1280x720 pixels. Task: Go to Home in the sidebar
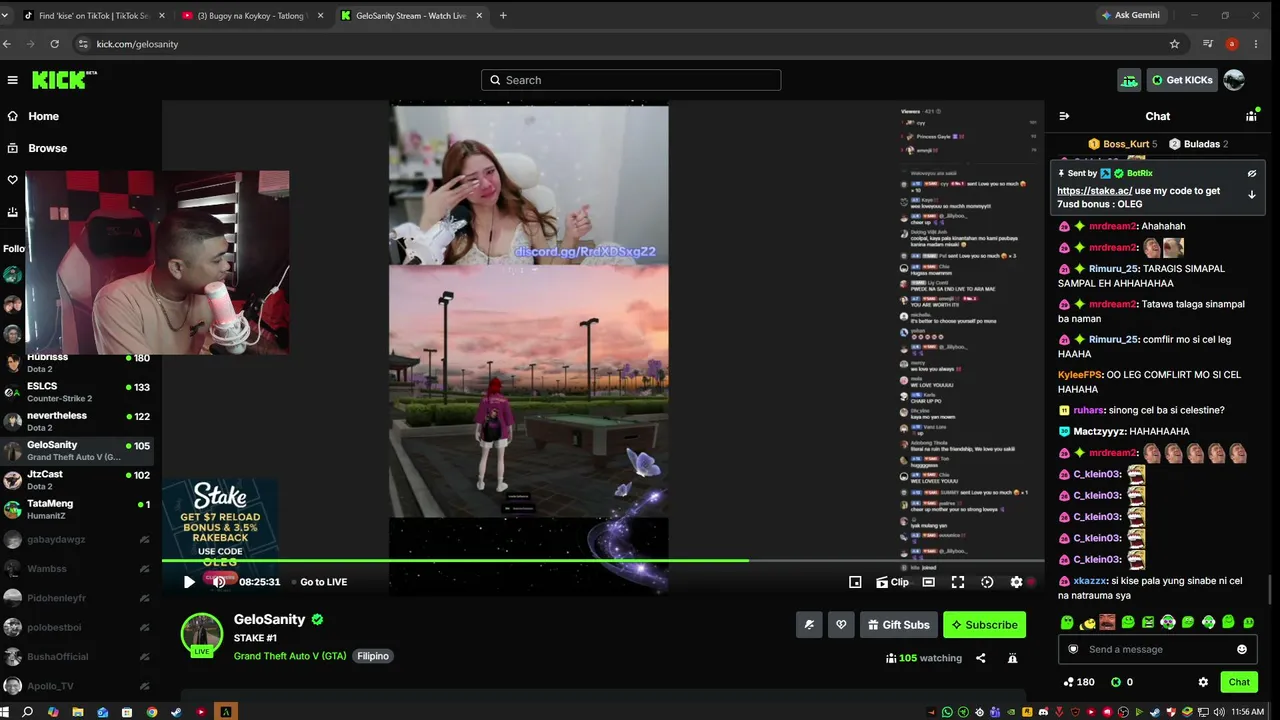click(43, 116)
